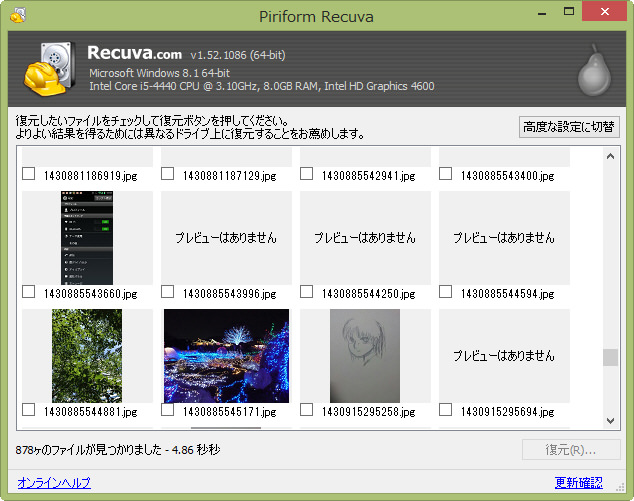Check the box for 1430881186919.jpg
The height and width of the screenshot is (501, 634).
28,174
